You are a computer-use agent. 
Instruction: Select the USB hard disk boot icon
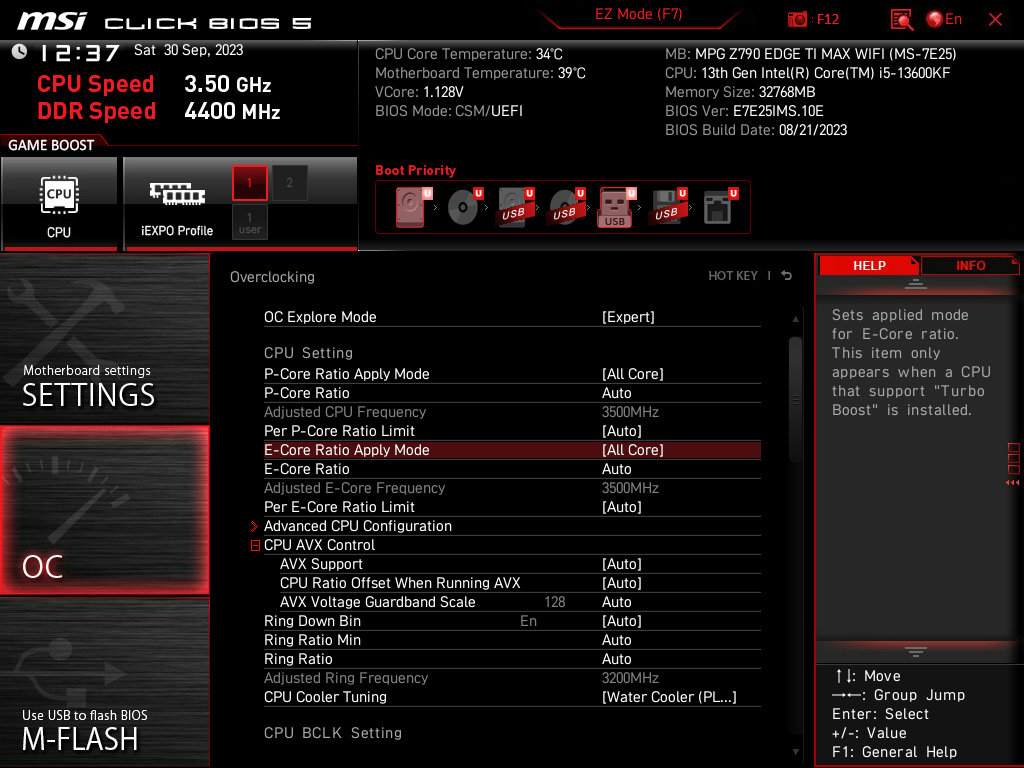point(515,207)
